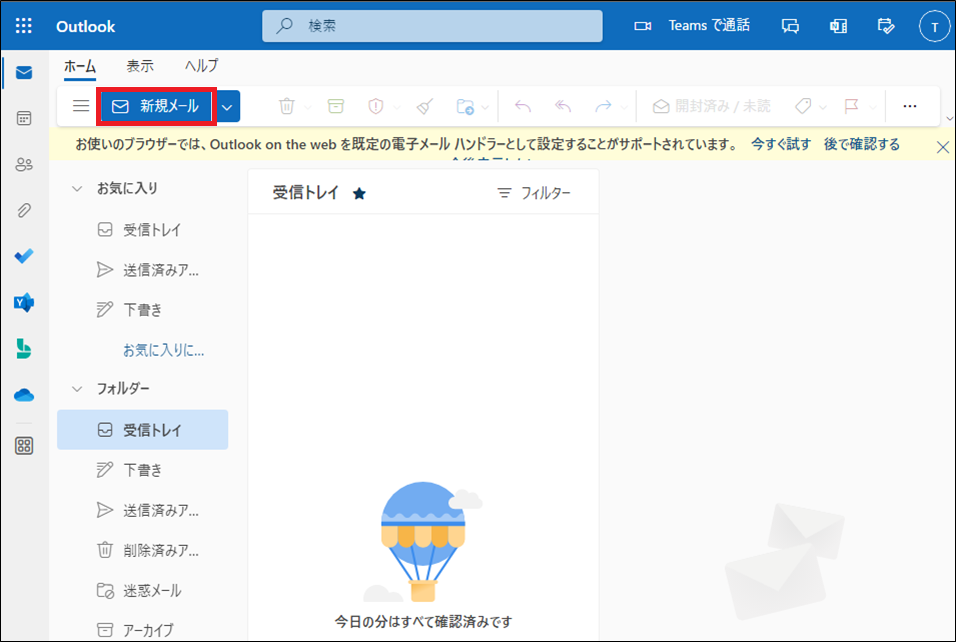The height and width of the screenshot is (642, 956).
Task: Open the report options dropdown arrow
Action: point(397,107)
